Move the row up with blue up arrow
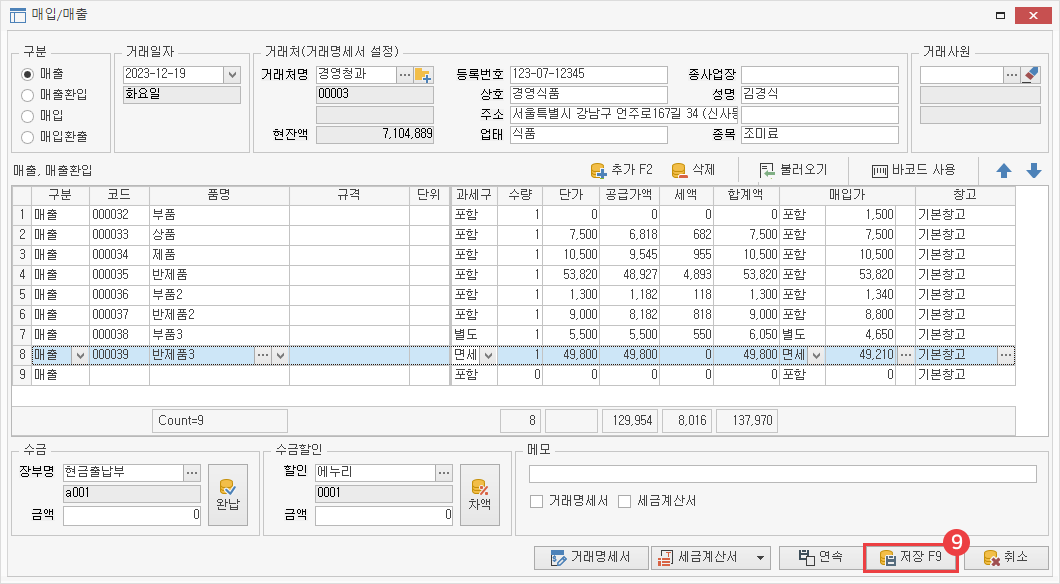1060x584 pixels. [1004, 171]
